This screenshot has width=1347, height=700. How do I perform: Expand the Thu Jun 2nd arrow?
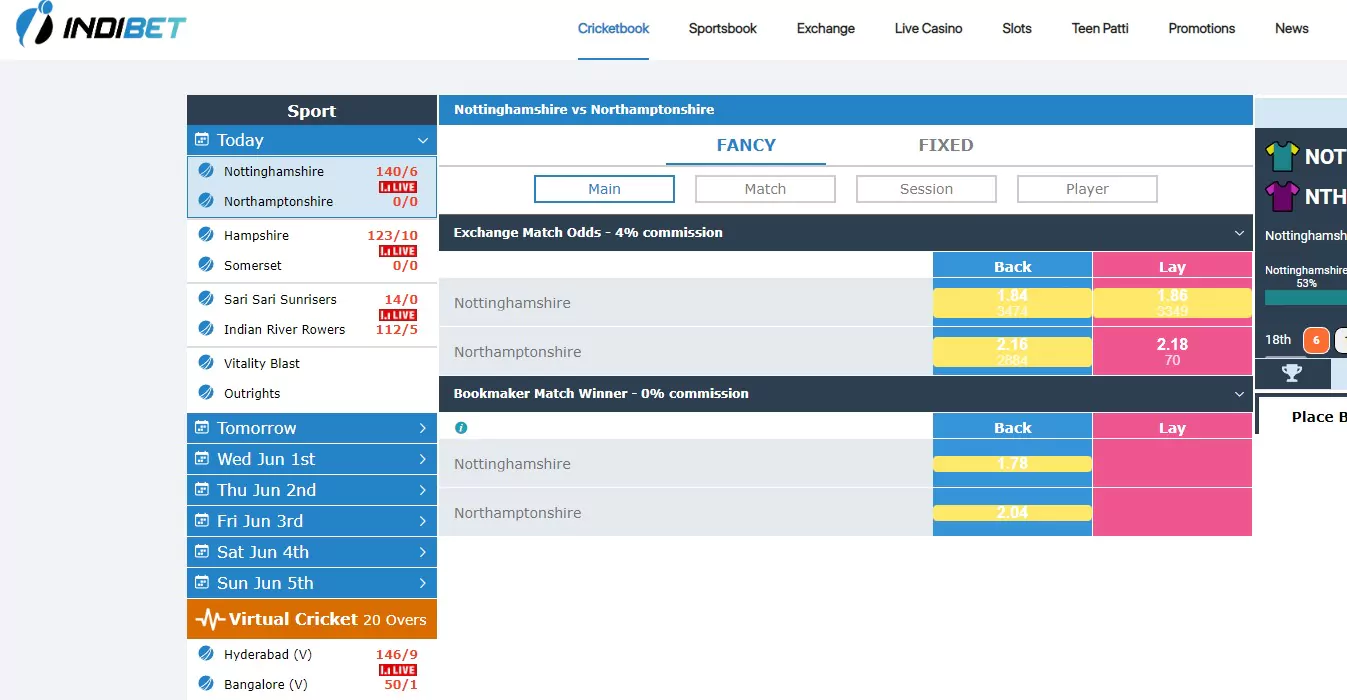[x=423, y=490]
